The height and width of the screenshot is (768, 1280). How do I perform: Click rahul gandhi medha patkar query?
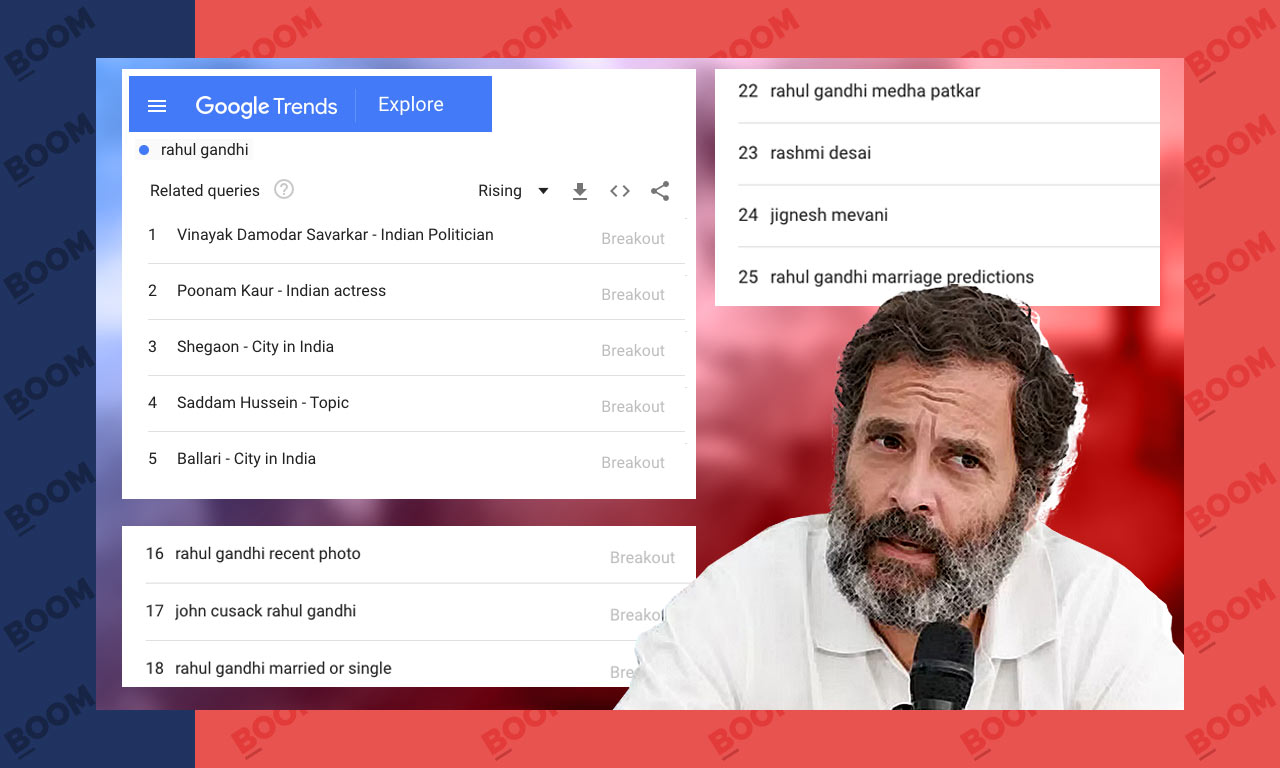(875, 91)
